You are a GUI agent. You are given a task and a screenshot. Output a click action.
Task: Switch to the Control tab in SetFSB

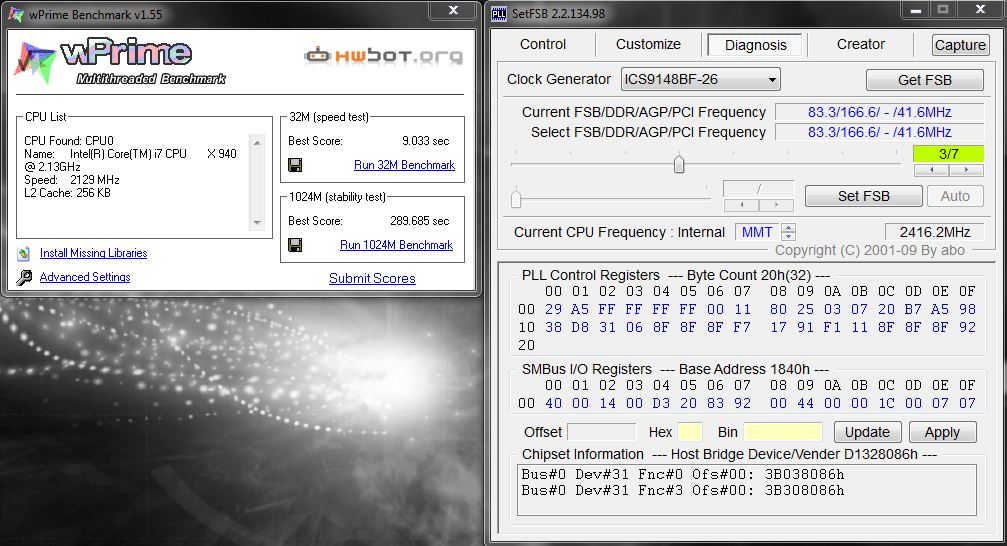[x=543, y=44]
